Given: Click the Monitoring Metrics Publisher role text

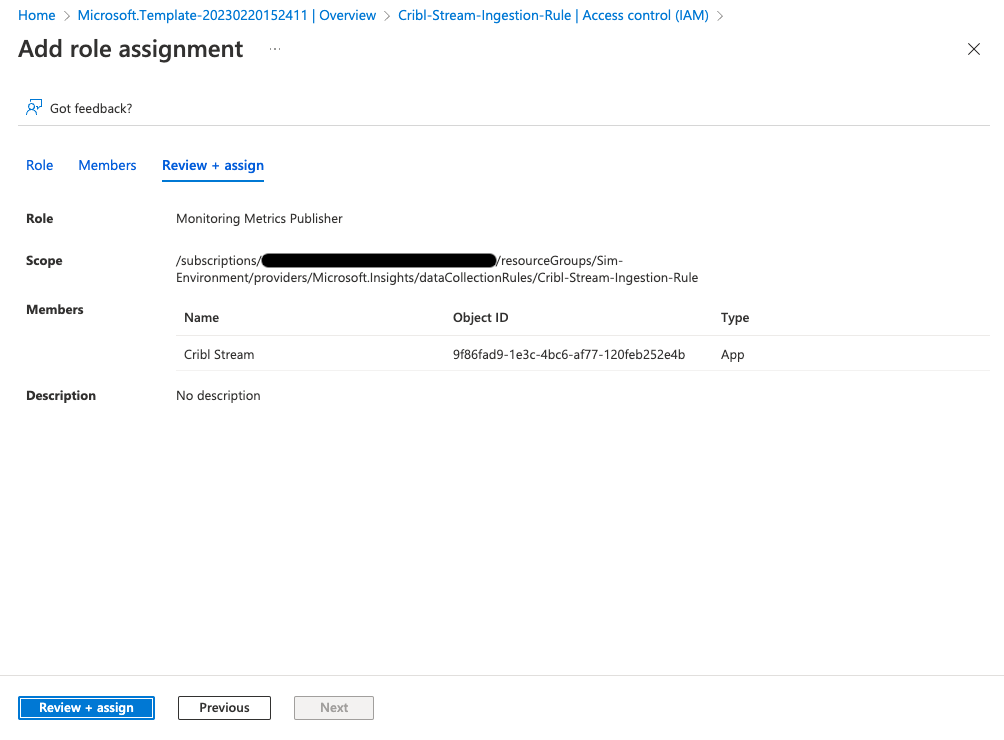Looking at the screenshot, I should [259, 218].
